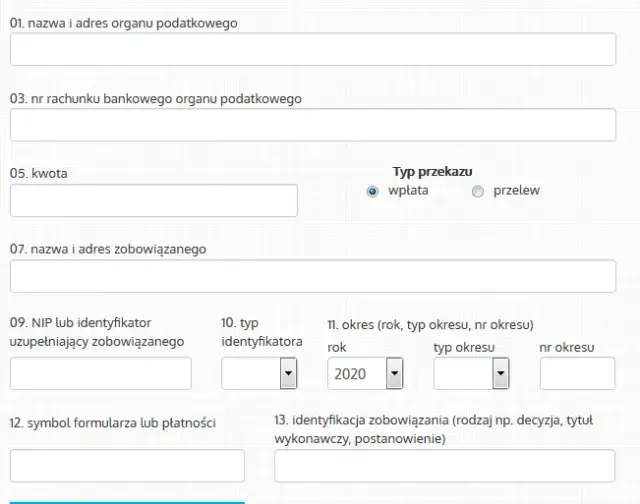
Task: Click the '13. identyfikacja zobowiązania' label text
Action: (x=442, y=429)
